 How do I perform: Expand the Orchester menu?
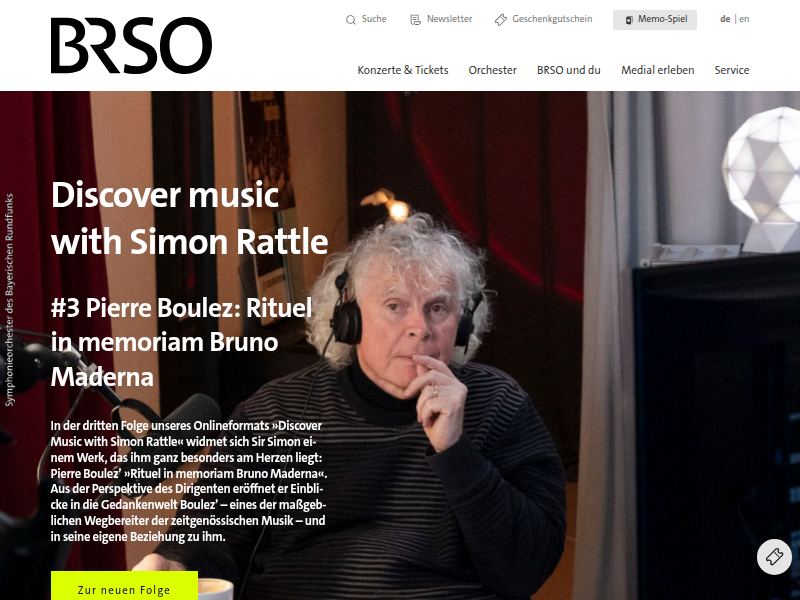click(x=492, y=70)
